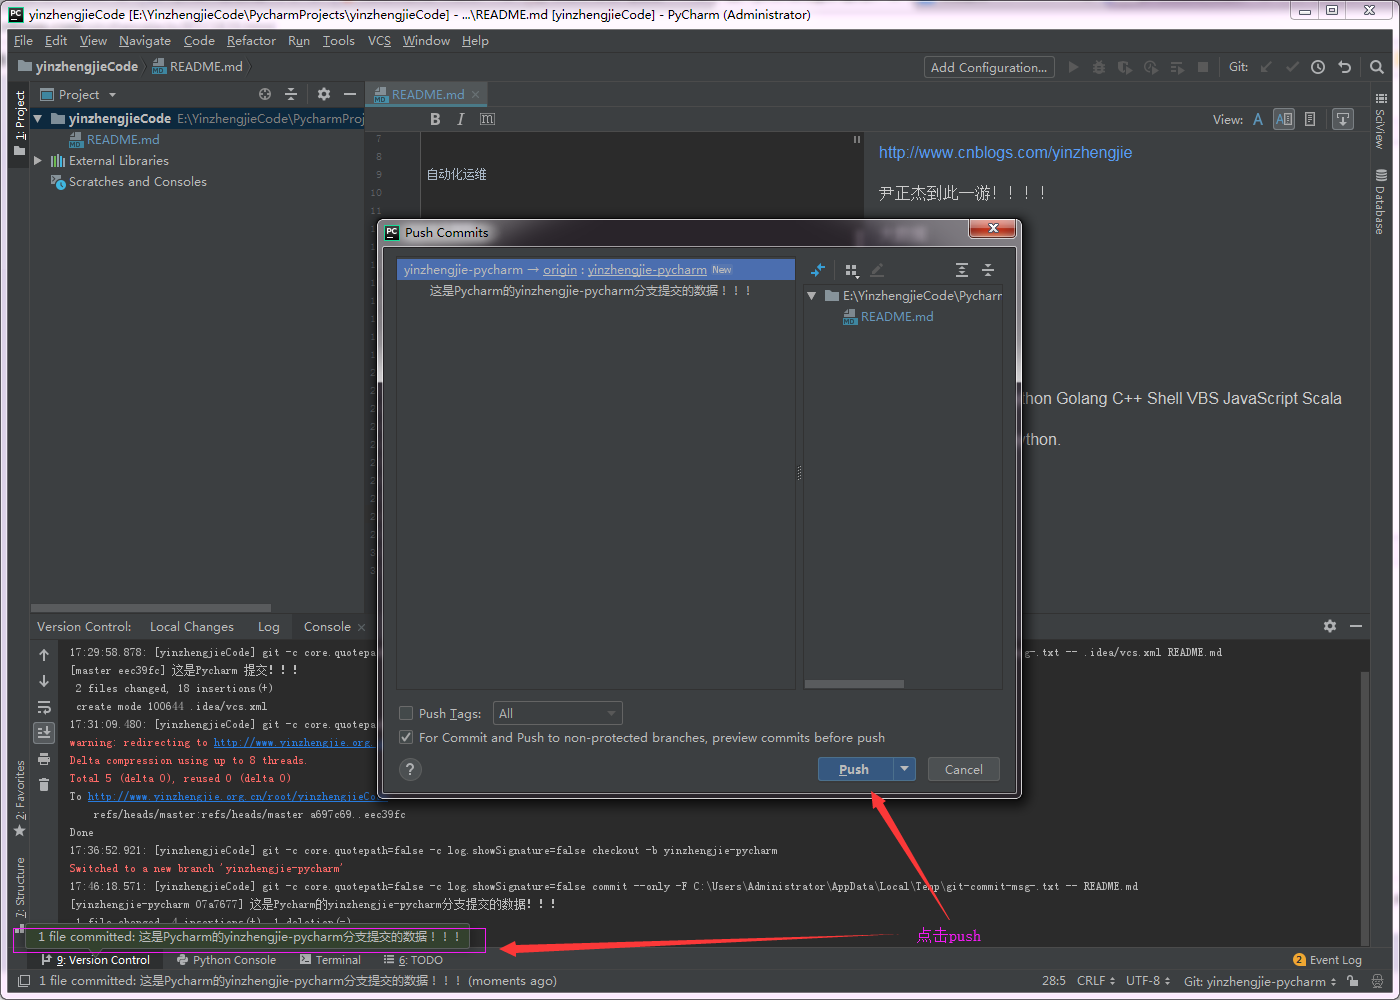Screen dimensions: 1400x1000
Task: Select italic formatting in Markdown editor toolbar
Action: [462, 118]
